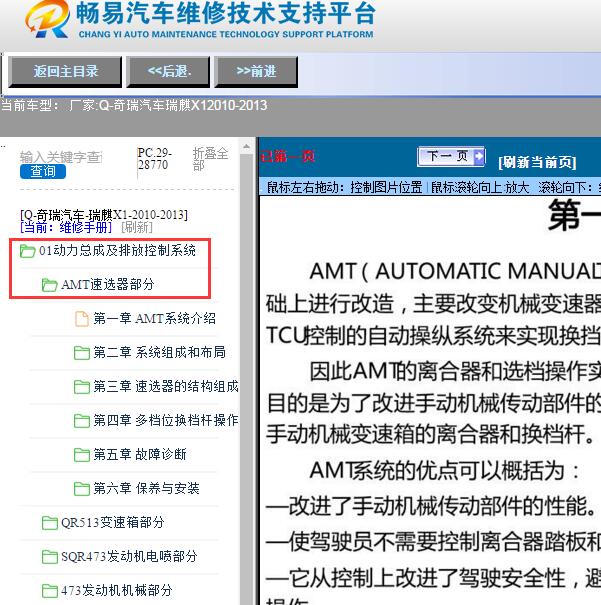Click the blue 查询 search button
Image resolution: width=601 pixels, height=605 pixels.
[43, 171]
